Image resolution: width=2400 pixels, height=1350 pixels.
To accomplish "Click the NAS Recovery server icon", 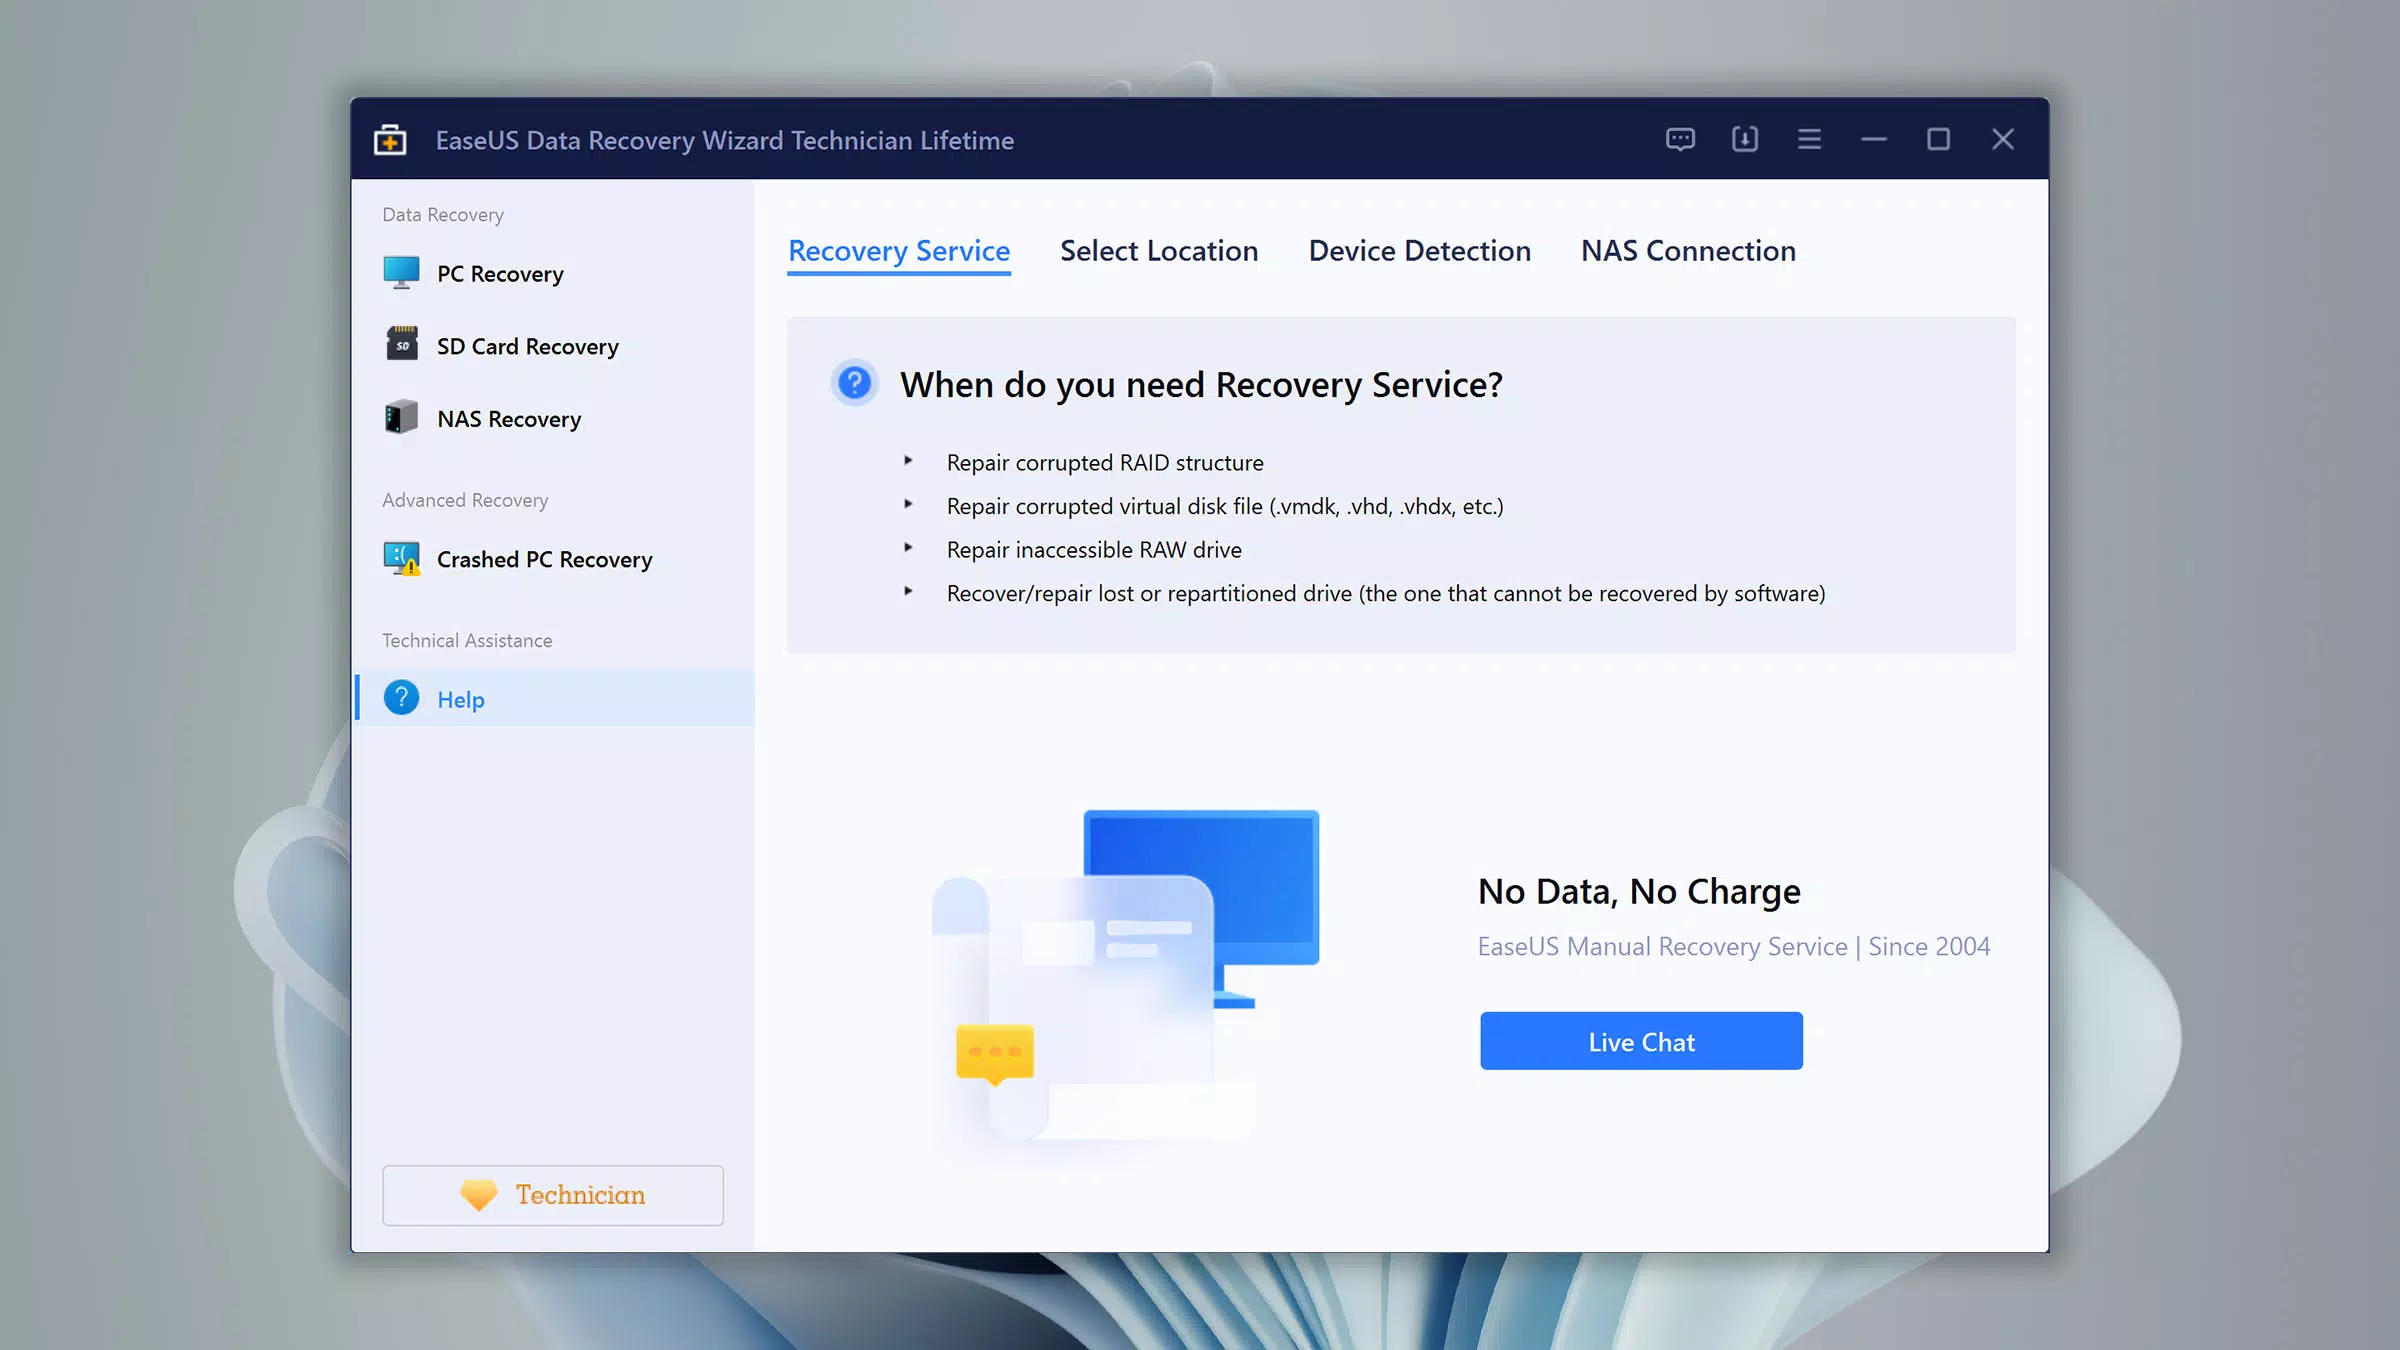I will click(401, 417).
